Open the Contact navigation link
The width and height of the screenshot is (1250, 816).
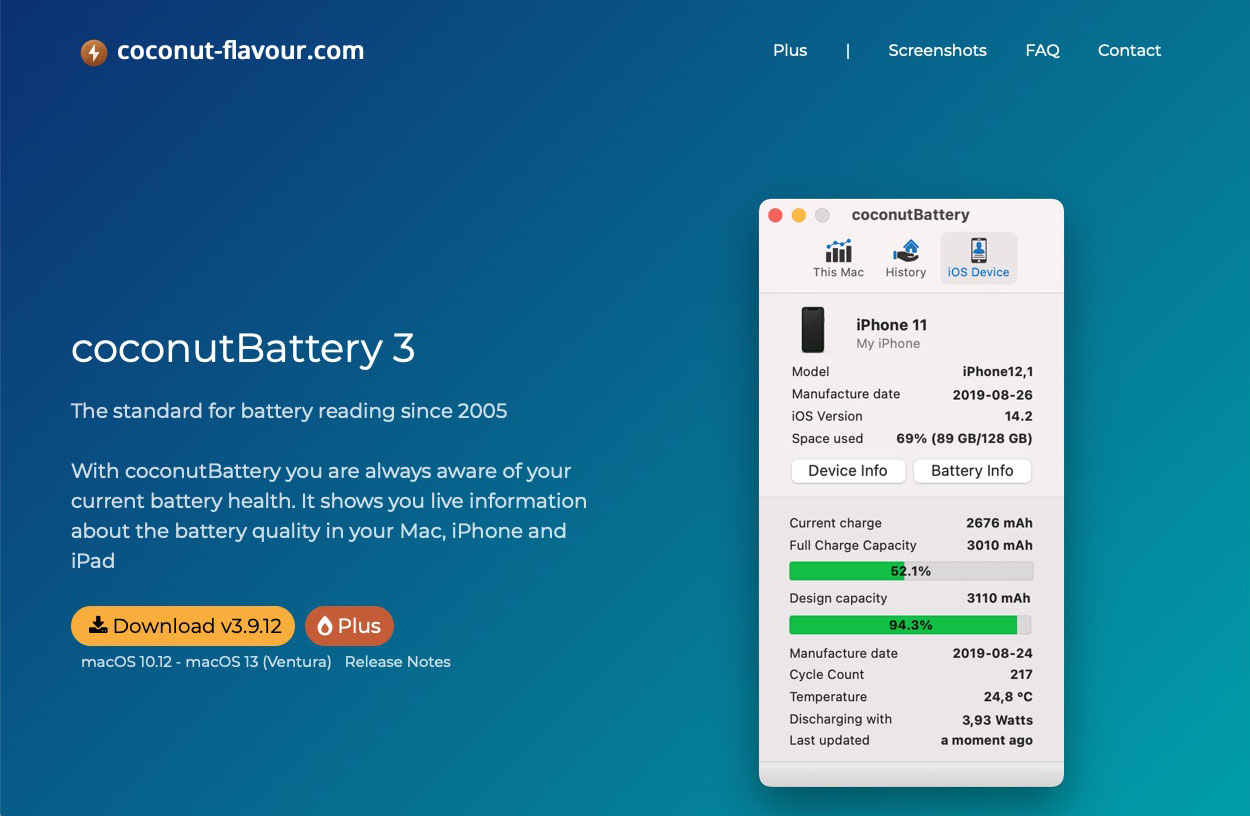[x=1129, y=50]
